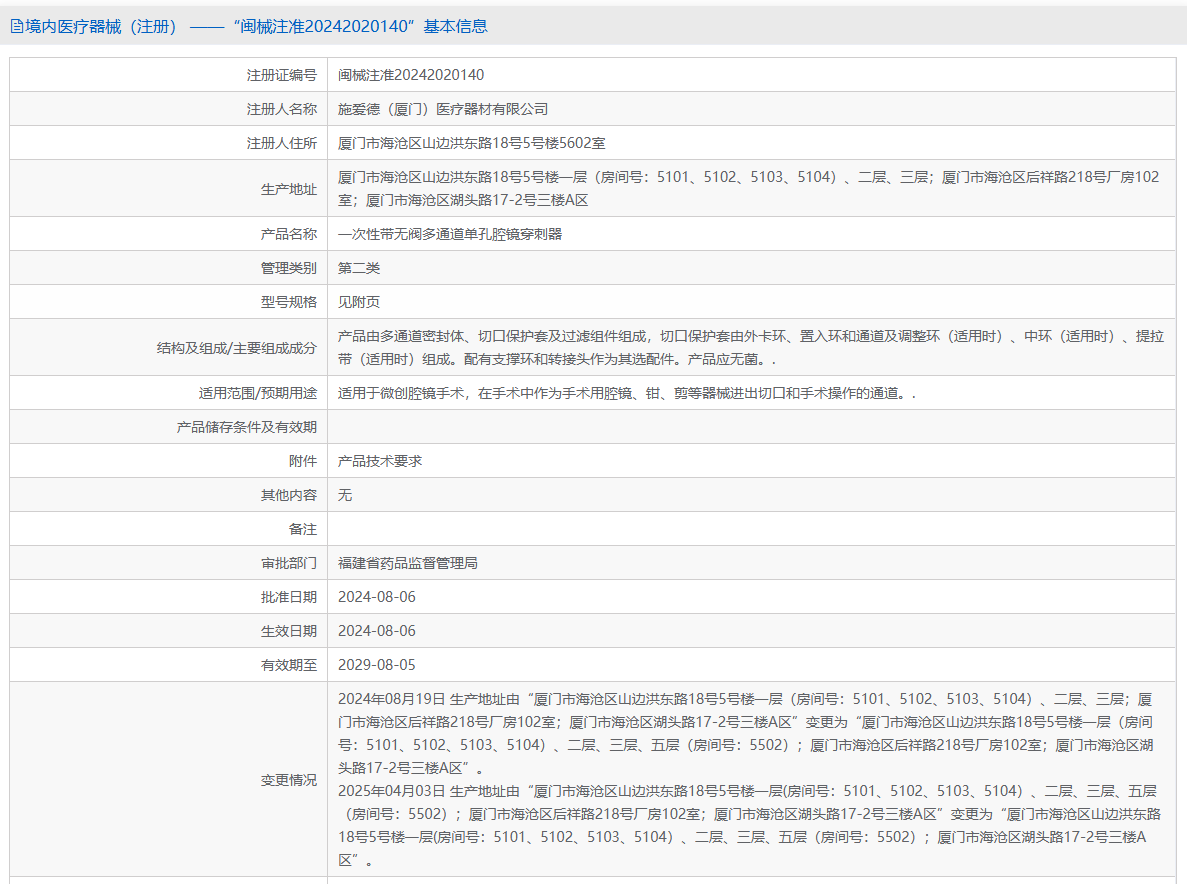Select intended use text 适用于微创腔镜手术
Viewport: 1187px width, 884px height.
(x=627, y=393)
